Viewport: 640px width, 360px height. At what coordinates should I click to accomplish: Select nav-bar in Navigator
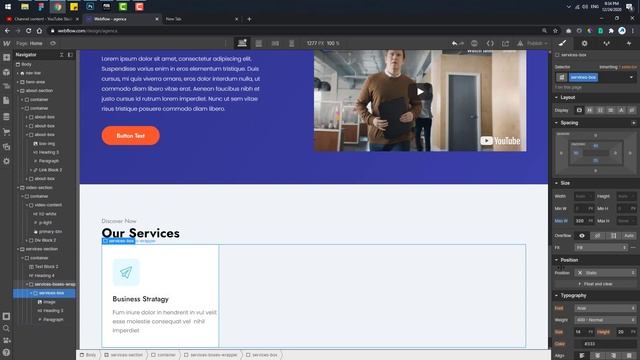[x=33, y=73]
